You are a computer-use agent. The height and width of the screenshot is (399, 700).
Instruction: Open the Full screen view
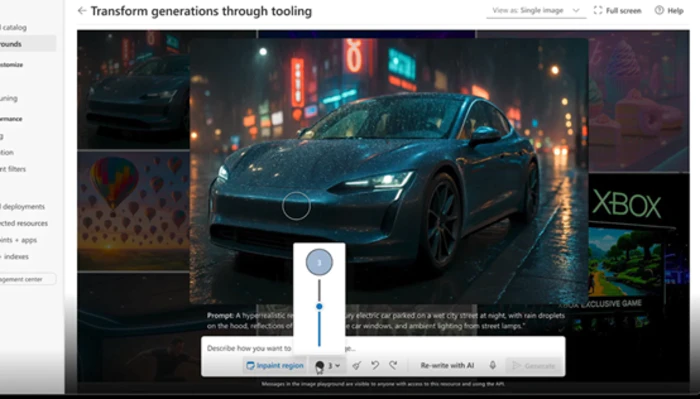617,11
